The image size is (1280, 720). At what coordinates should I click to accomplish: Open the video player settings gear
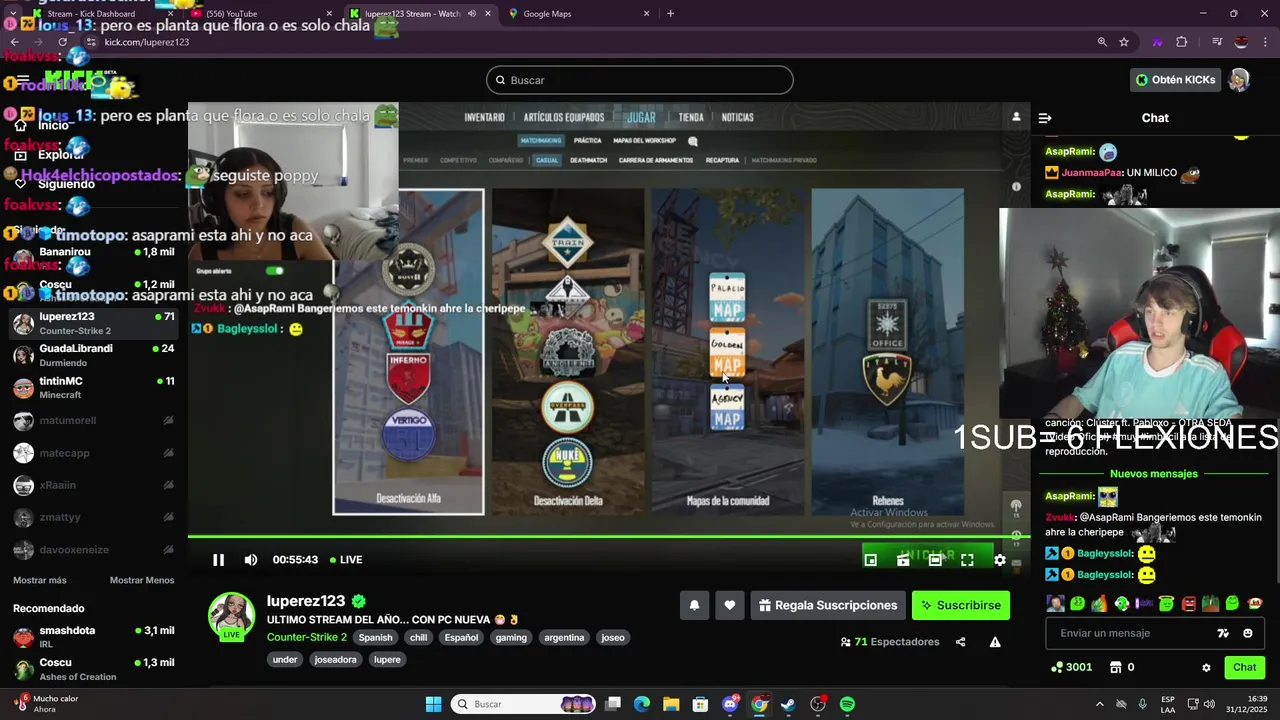(x=999, y=560)
